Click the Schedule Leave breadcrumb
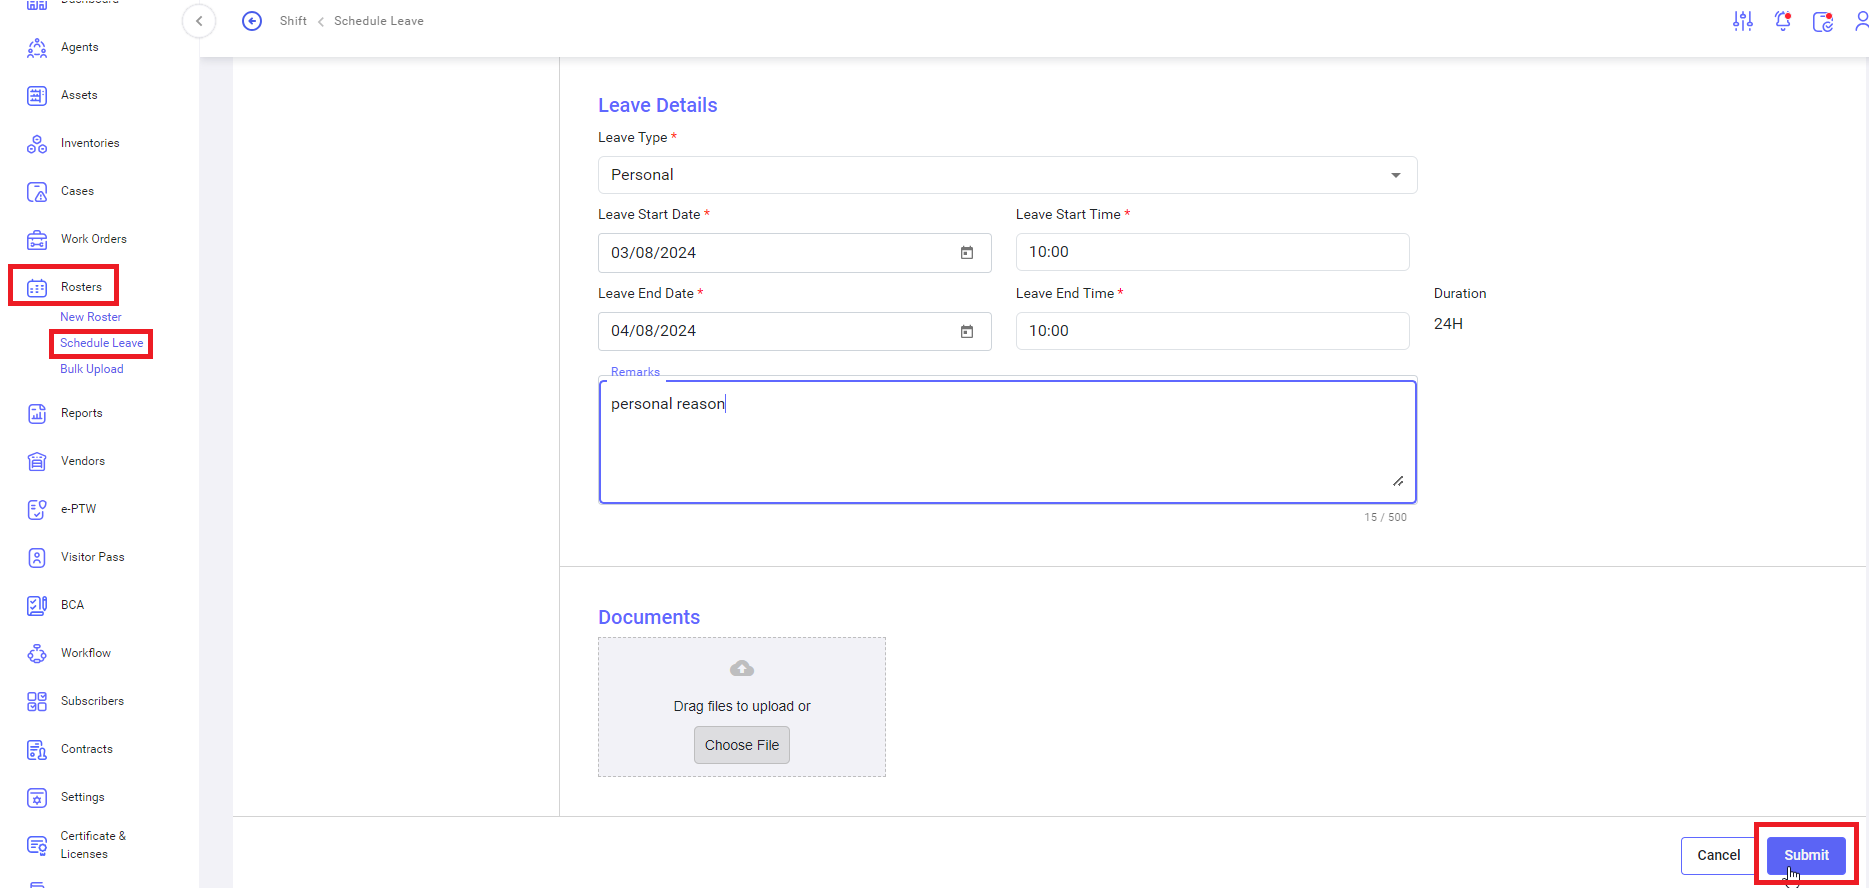The width and height of the screenshot is (1869, 888). [x=379, y=21]
